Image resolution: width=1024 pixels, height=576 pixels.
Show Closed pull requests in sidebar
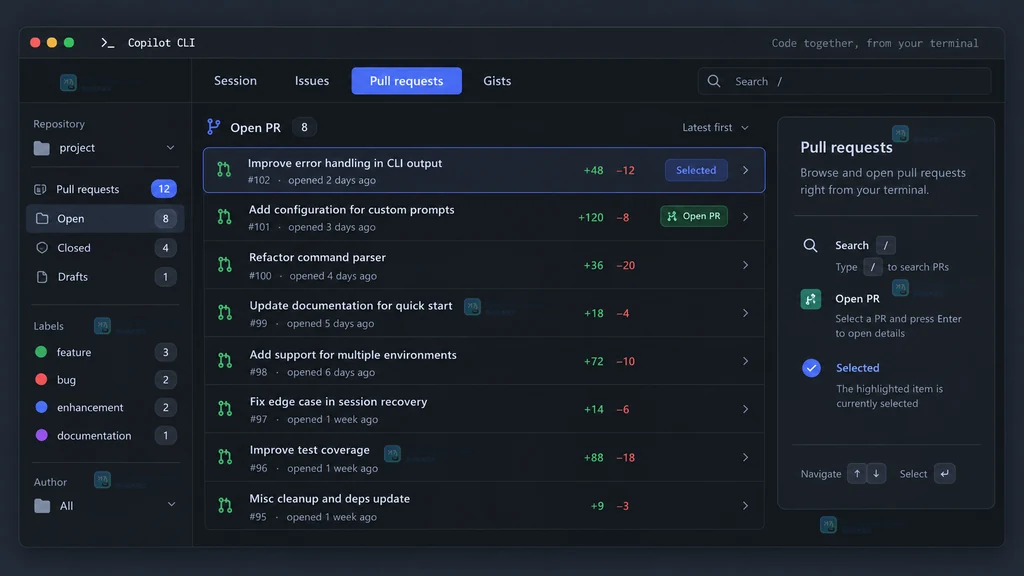104,248
